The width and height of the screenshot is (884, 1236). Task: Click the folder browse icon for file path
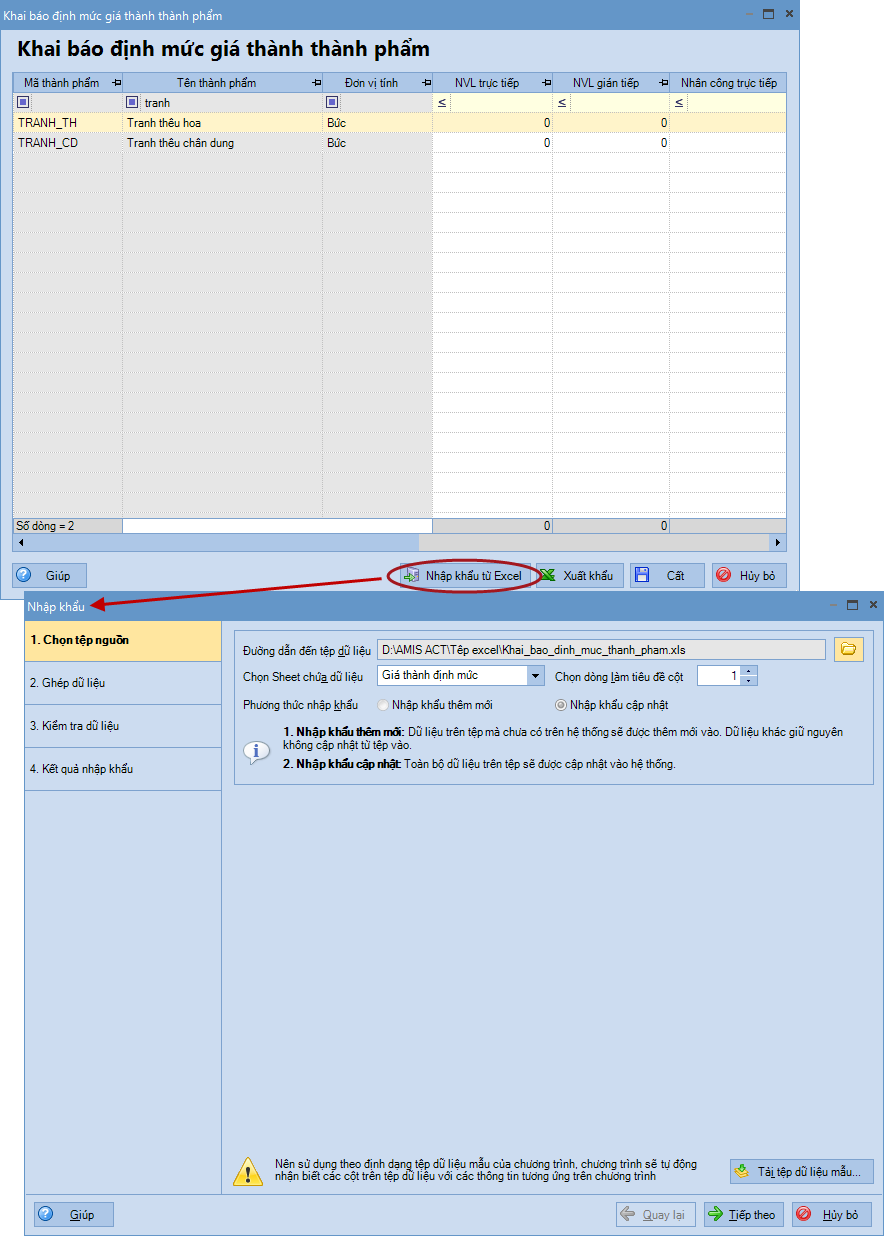tap(848, 649)
